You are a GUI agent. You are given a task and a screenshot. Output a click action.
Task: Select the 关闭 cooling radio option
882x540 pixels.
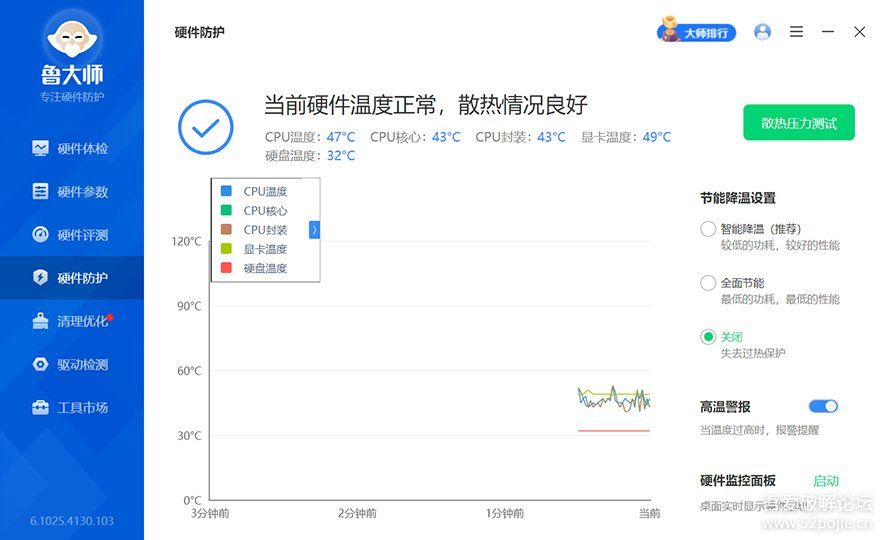pos(708,336)
